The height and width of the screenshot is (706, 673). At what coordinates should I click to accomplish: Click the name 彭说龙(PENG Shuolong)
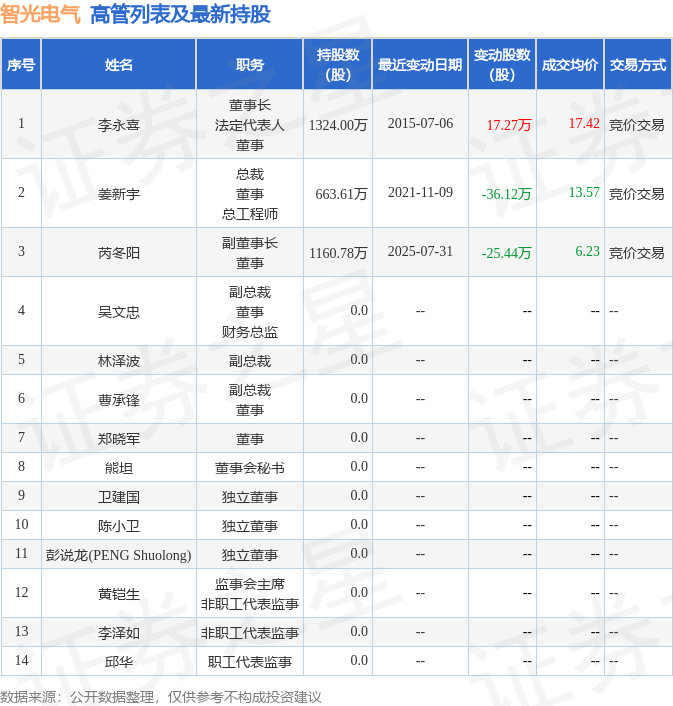(118, 555)
